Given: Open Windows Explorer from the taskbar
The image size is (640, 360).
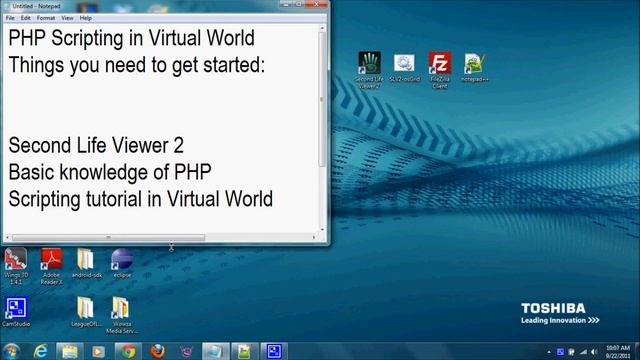Looking at the screenshot, I should coord(70,351).
